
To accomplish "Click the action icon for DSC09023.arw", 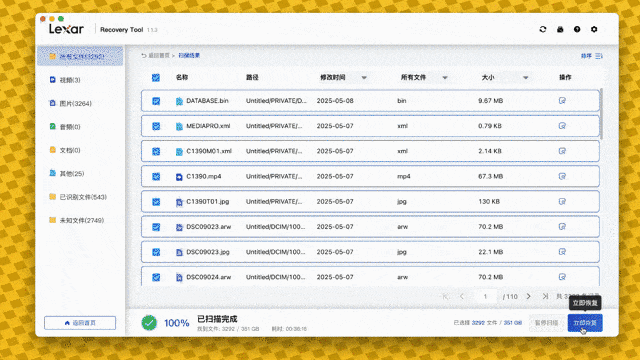I will tap(562, 227).
